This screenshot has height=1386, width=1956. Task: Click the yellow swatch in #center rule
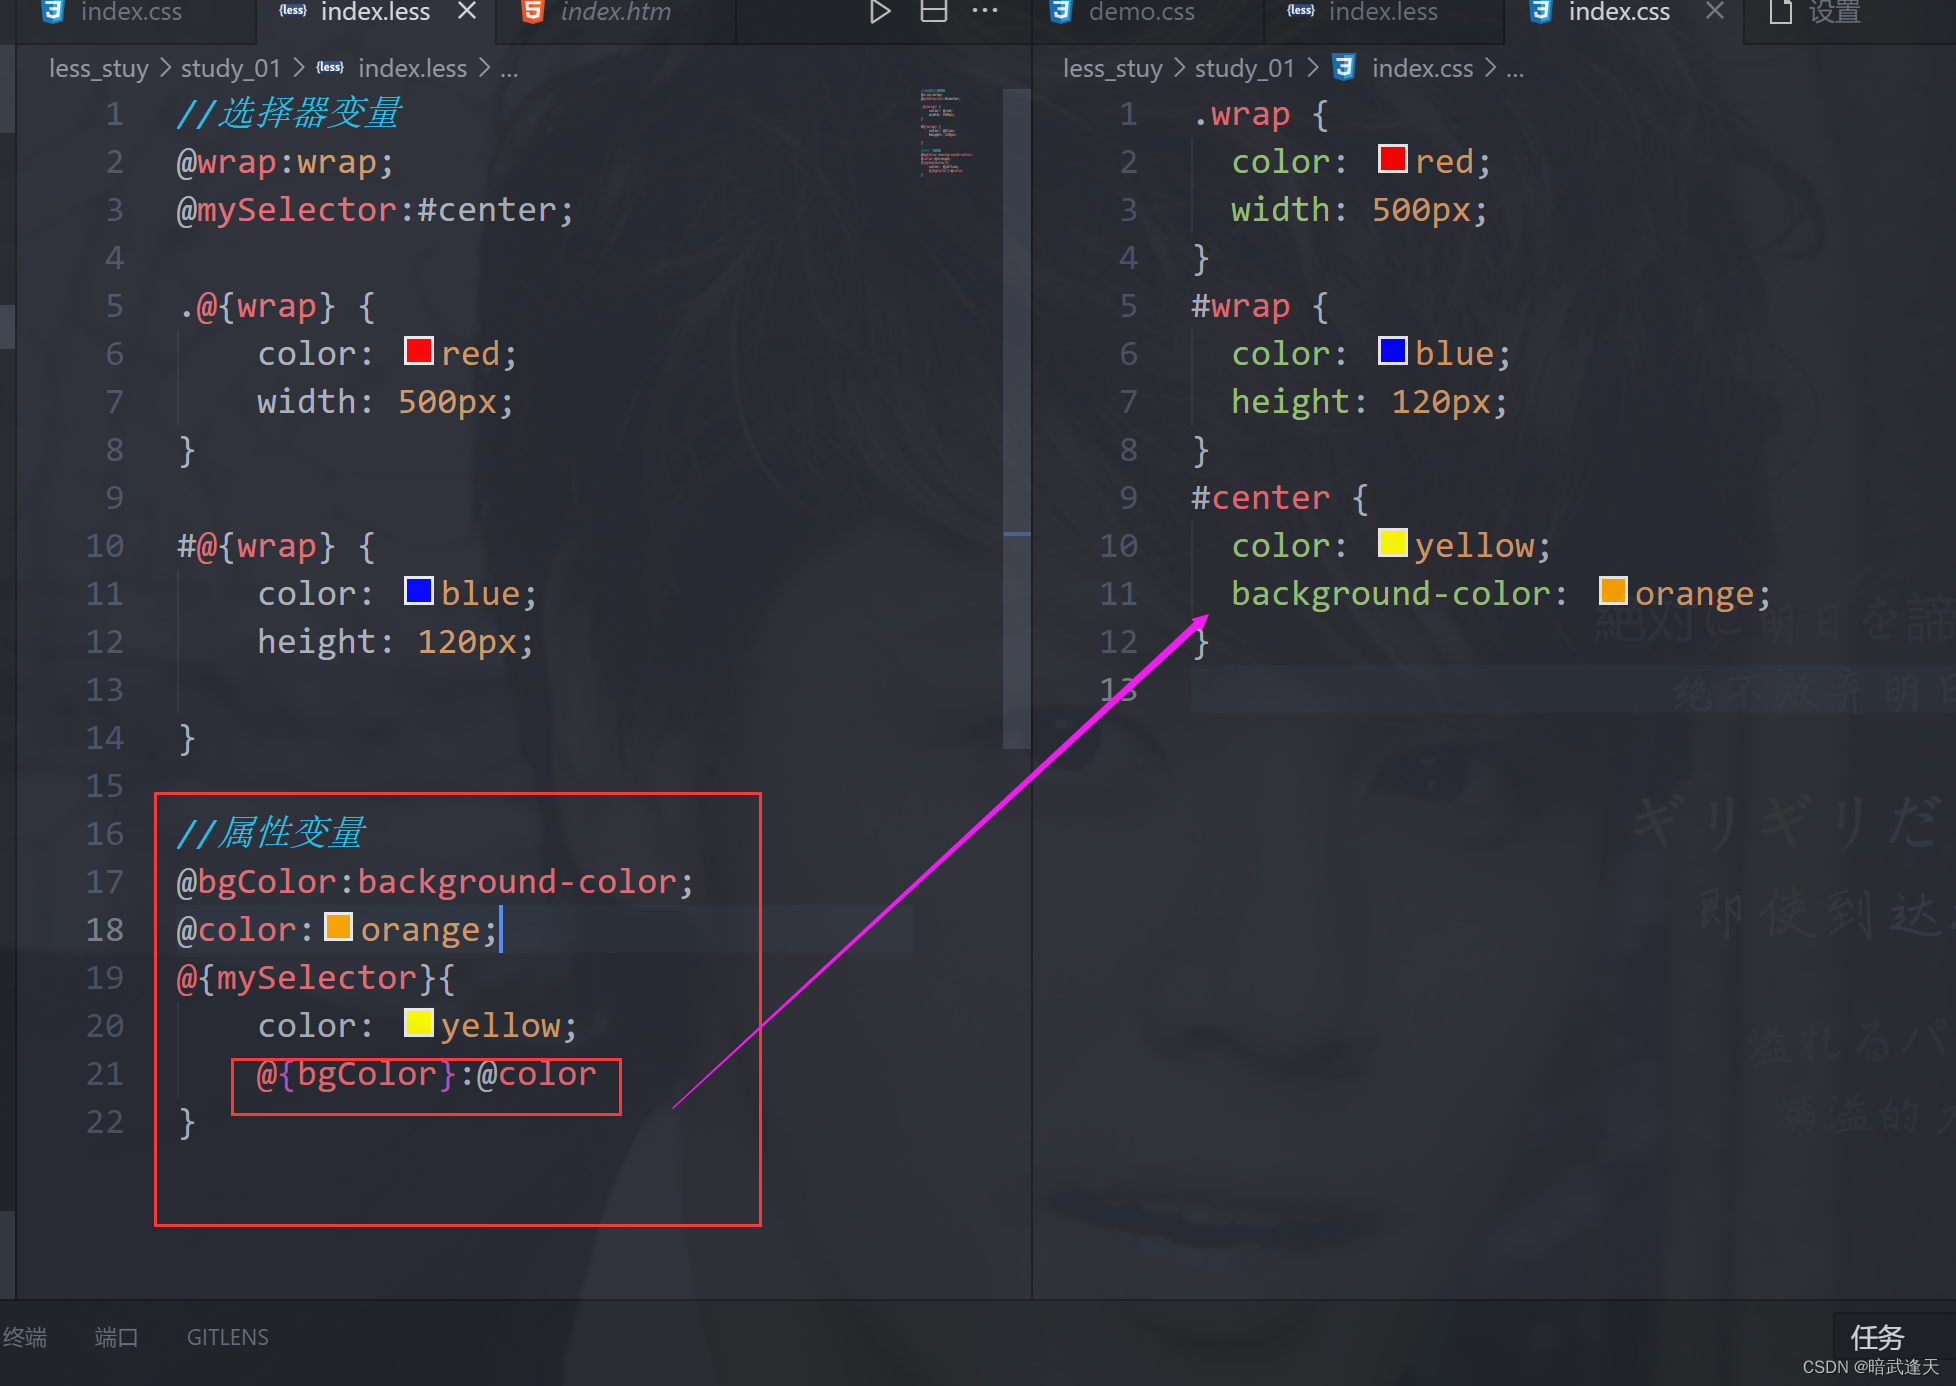coord(1392,543)
